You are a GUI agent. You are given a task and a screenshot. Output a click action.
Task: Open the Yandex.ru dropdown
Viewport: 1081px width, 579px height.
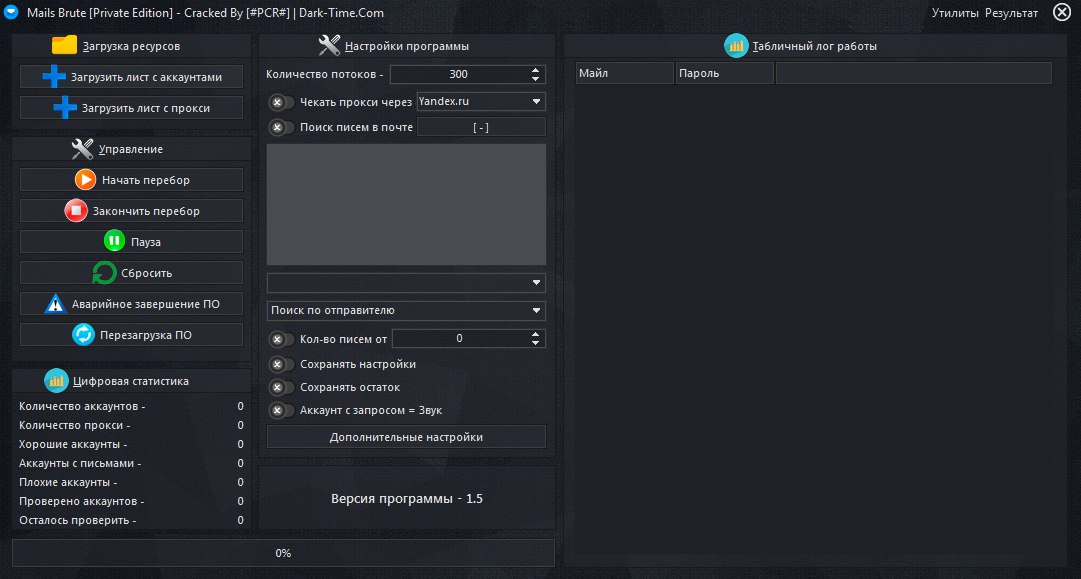coord(480,101)
